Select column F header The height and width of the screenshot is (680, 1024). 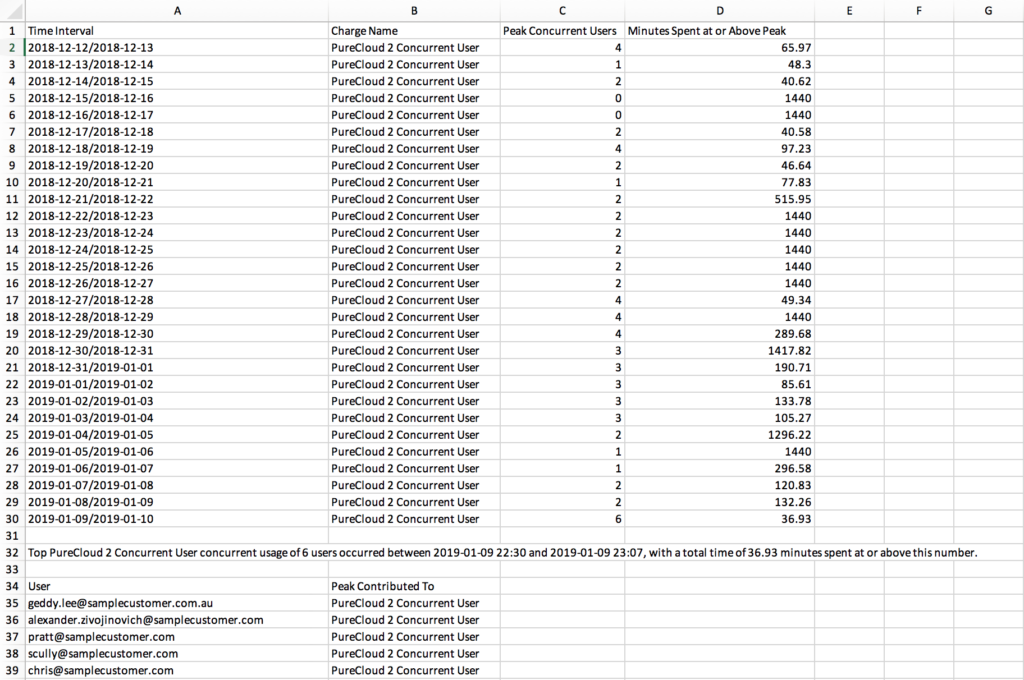coord(919,10)
